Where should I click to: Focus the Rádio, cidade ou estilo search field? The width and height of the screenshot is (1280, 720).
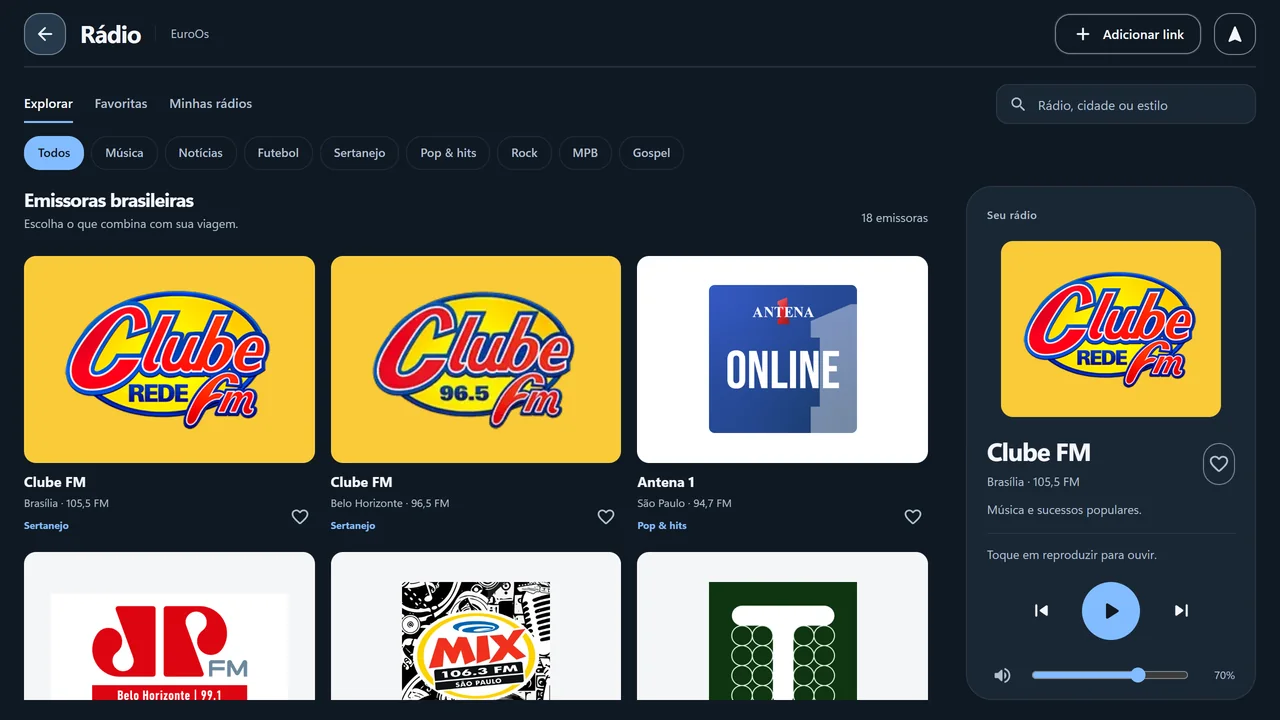pyautogui.click(x=1126, y=104)
